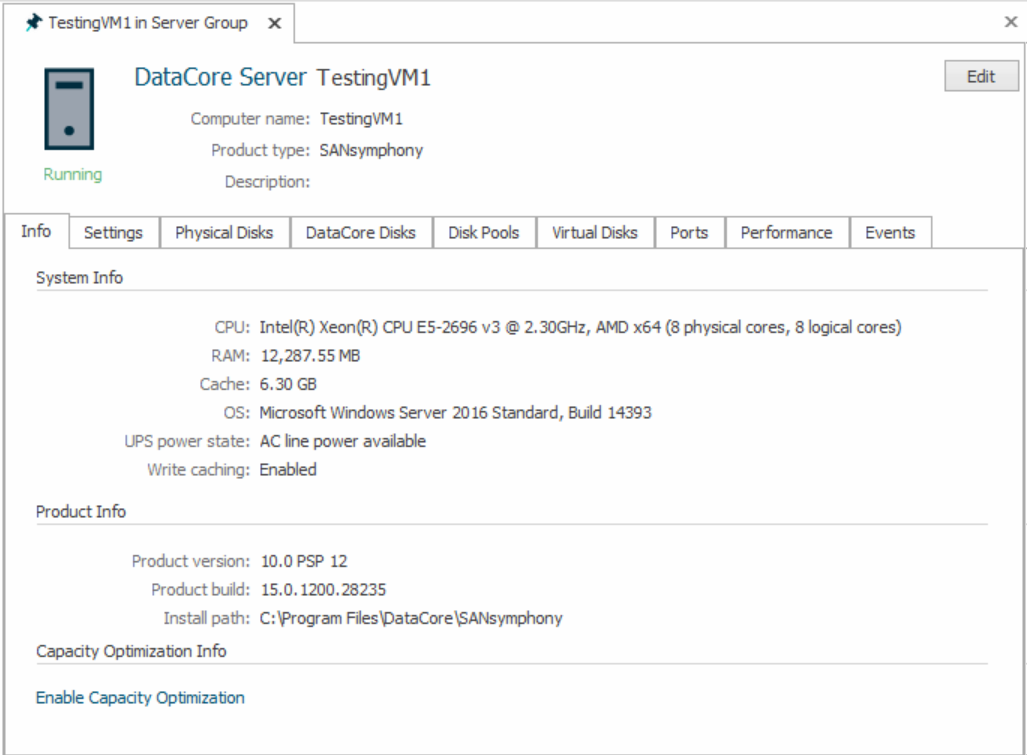View the Virtual Disks tab

[x=594, y=233]
